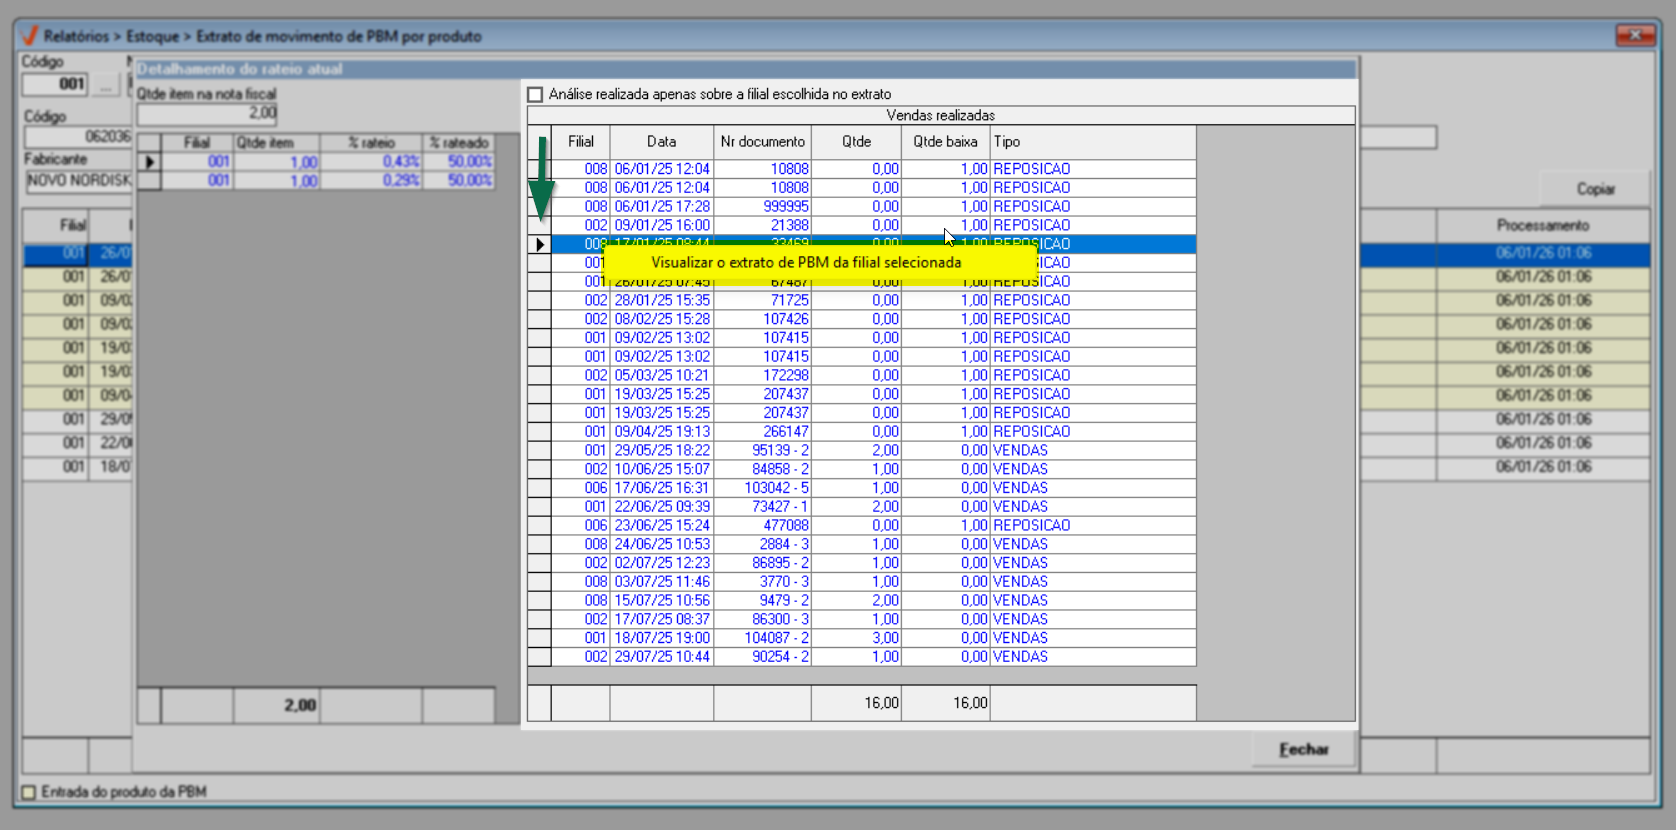
Task: Click the Tipo column header
Action: 1092,142
